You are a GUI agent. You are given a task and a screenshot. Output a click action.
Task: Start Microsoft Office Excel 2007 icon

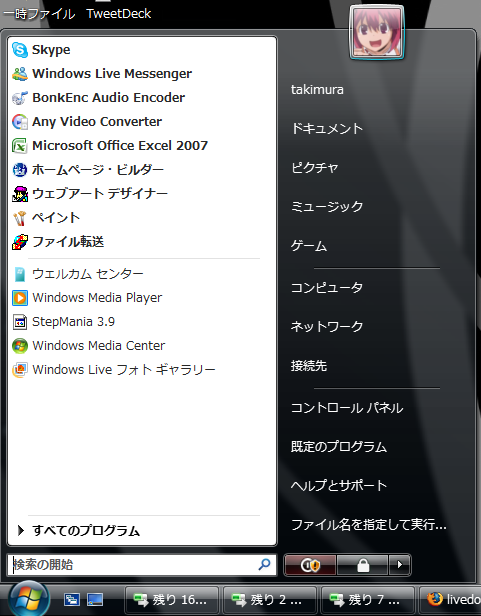[x=20, y=146]
